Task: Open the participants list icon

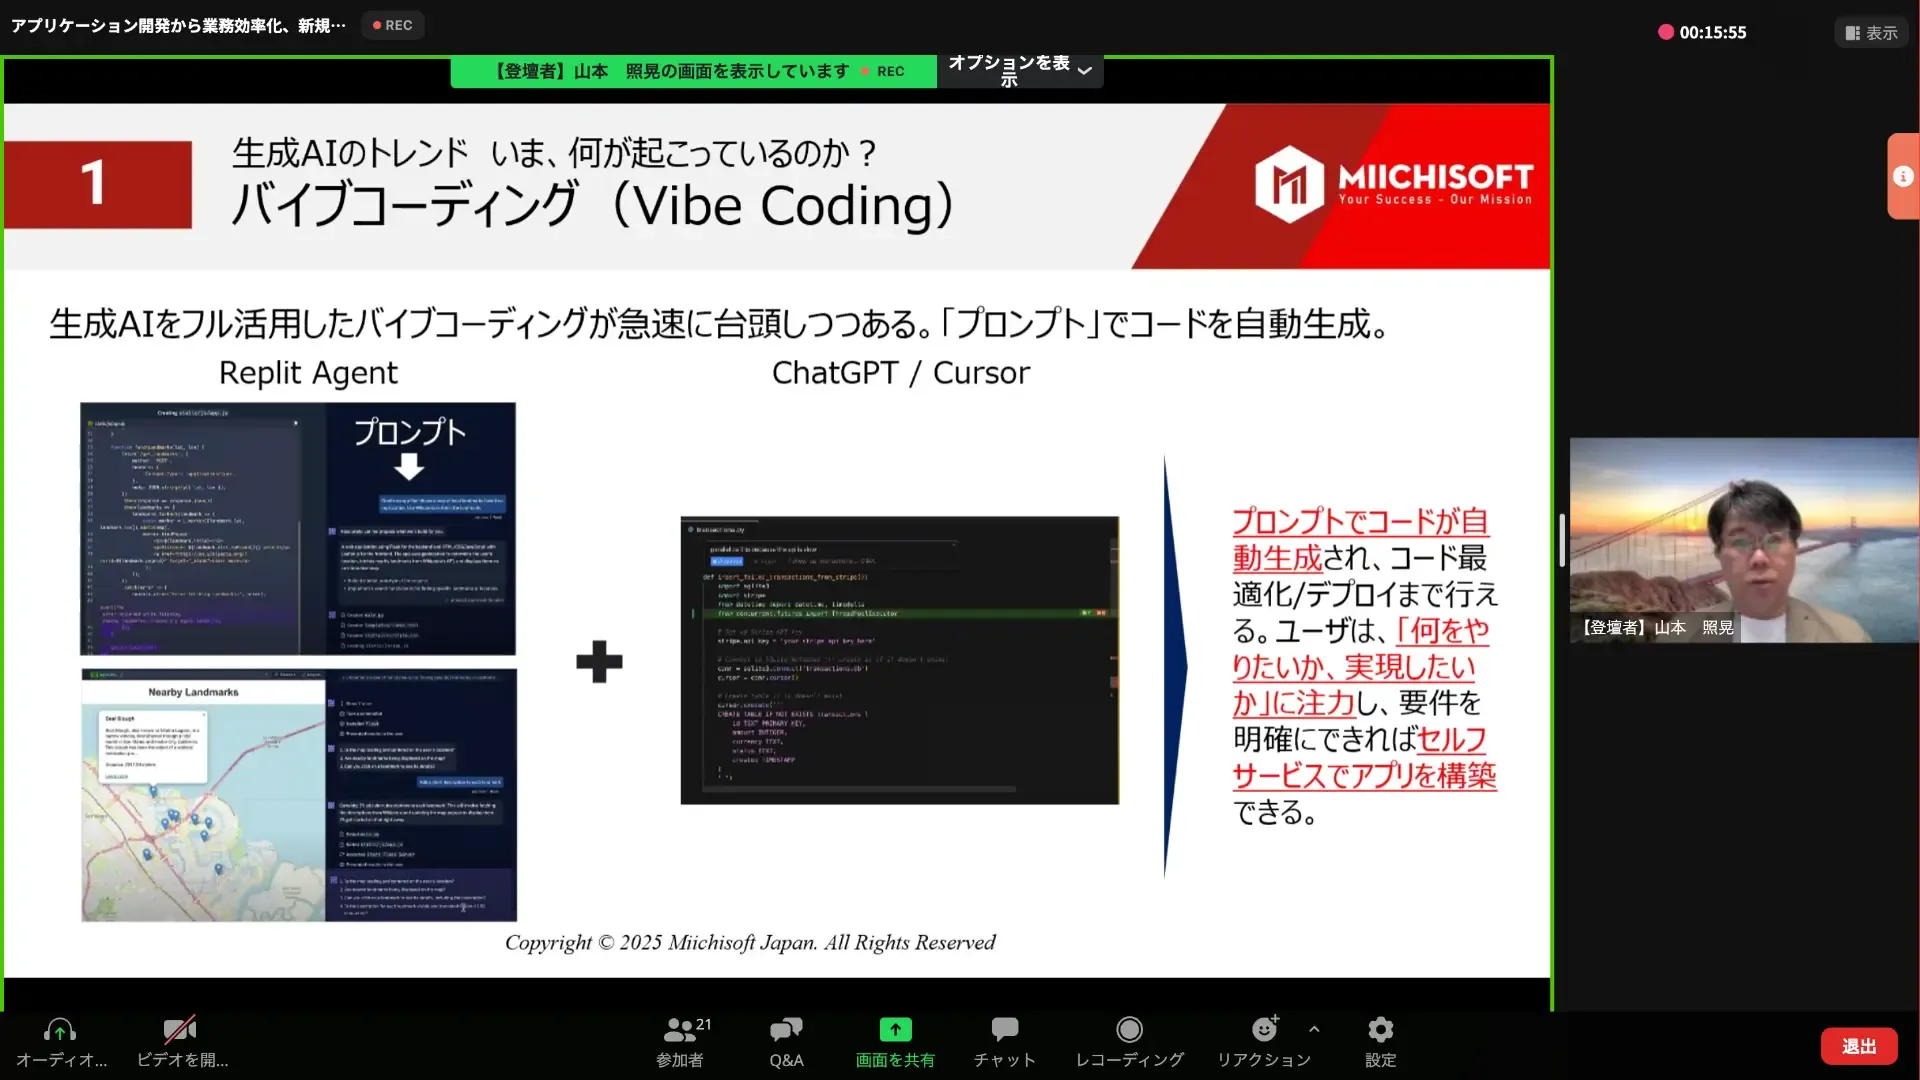Action: click(x=680, y=1029)
